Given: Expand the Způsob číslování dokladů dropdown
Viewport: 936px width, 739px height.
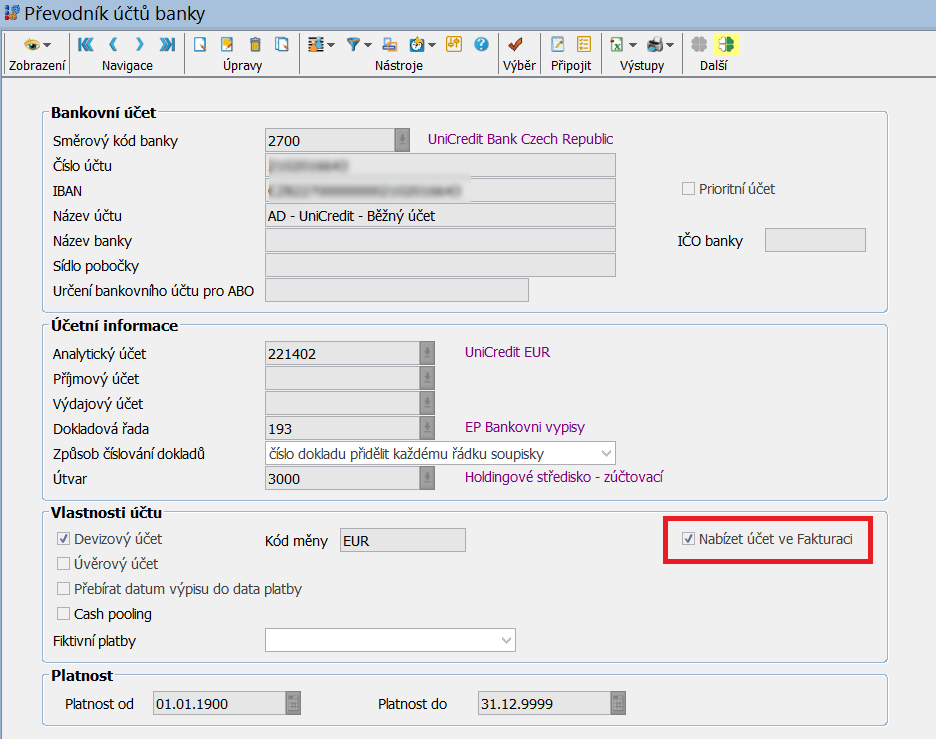Looking at the screenshot, I should pyautogui.click(x=605, y=454).
